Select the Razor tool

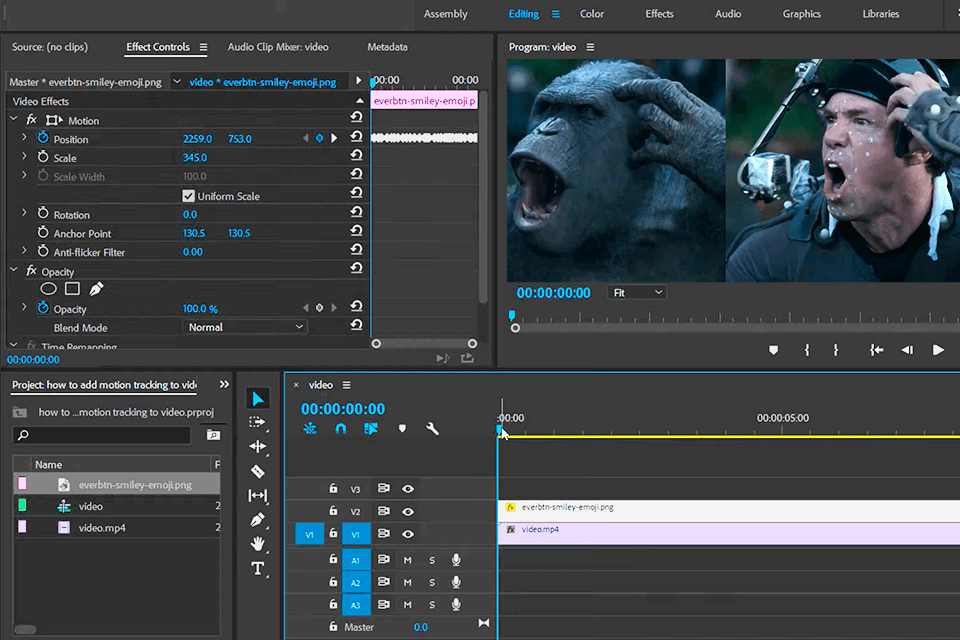[258, 471]
